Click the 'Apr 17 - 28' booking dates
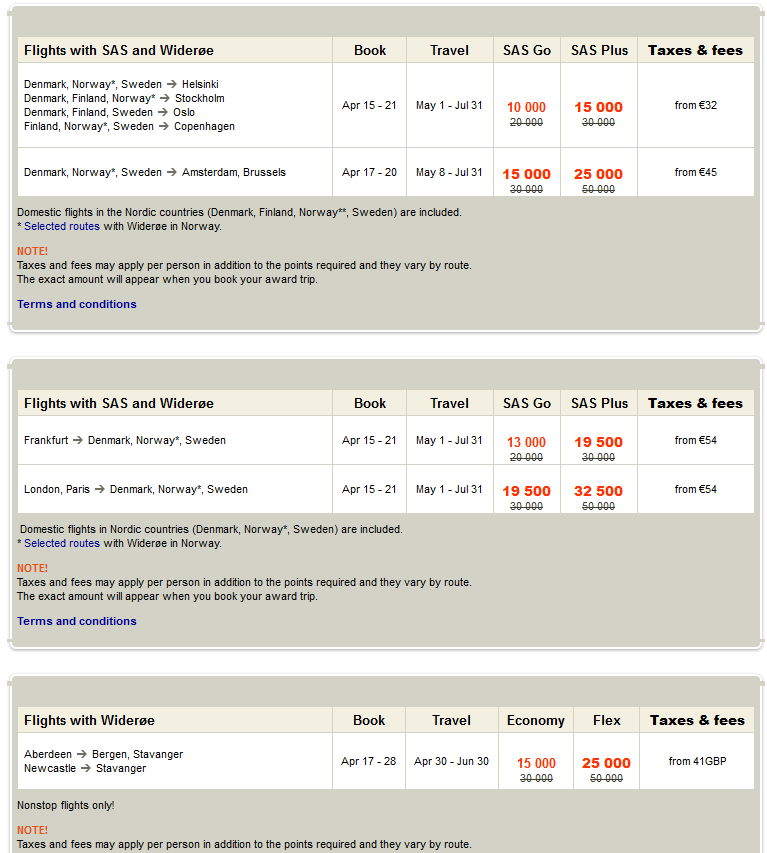767x853 pixels. click(x=368, y=761)
